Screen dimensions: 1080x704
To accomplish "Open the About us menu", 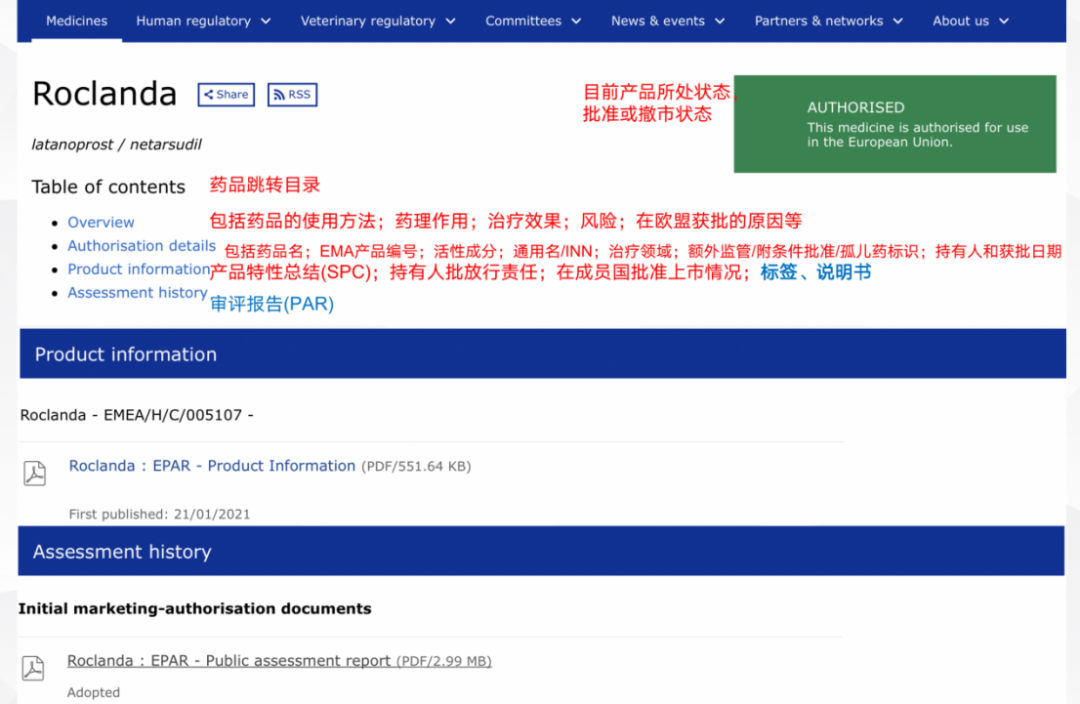I will click(x=960, y=21).
